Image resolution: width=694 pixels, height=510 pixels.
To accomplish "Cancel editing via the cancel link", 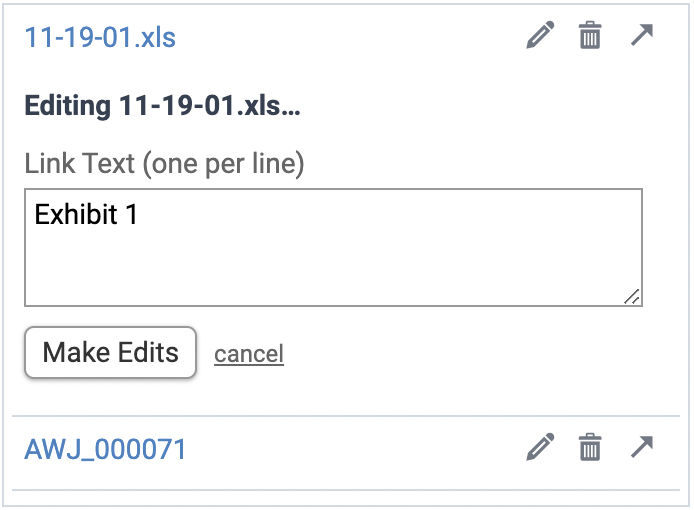I will (249, 353).
